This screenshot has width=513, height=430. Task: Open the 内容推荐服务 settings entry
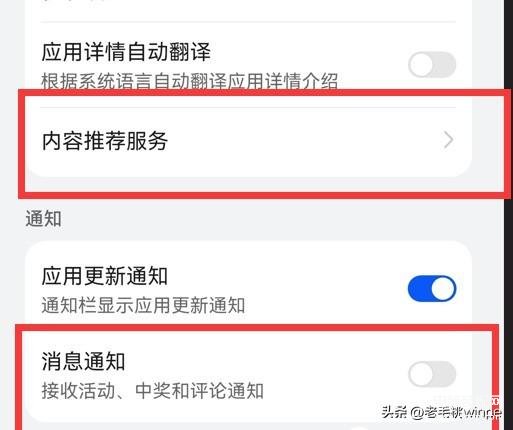pos(248,141)
